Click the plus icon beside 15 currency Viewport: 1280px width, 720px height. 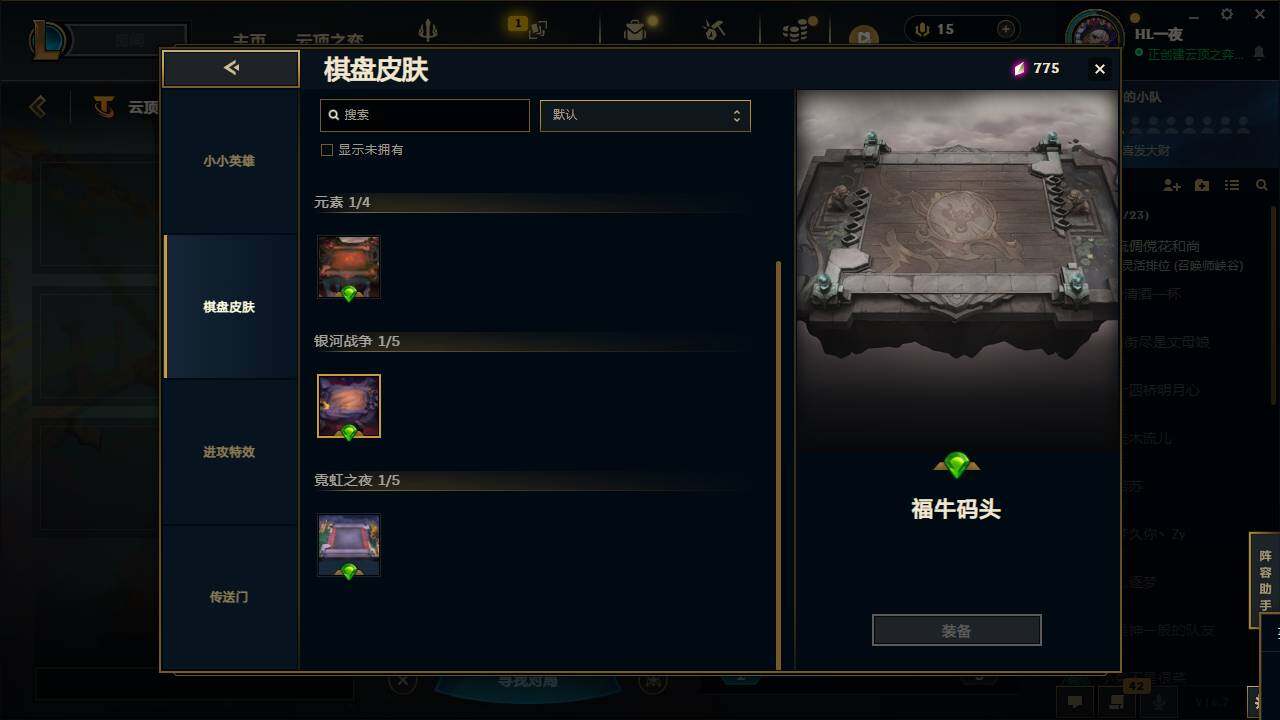pyautogui.click(x=1006, y=29)
